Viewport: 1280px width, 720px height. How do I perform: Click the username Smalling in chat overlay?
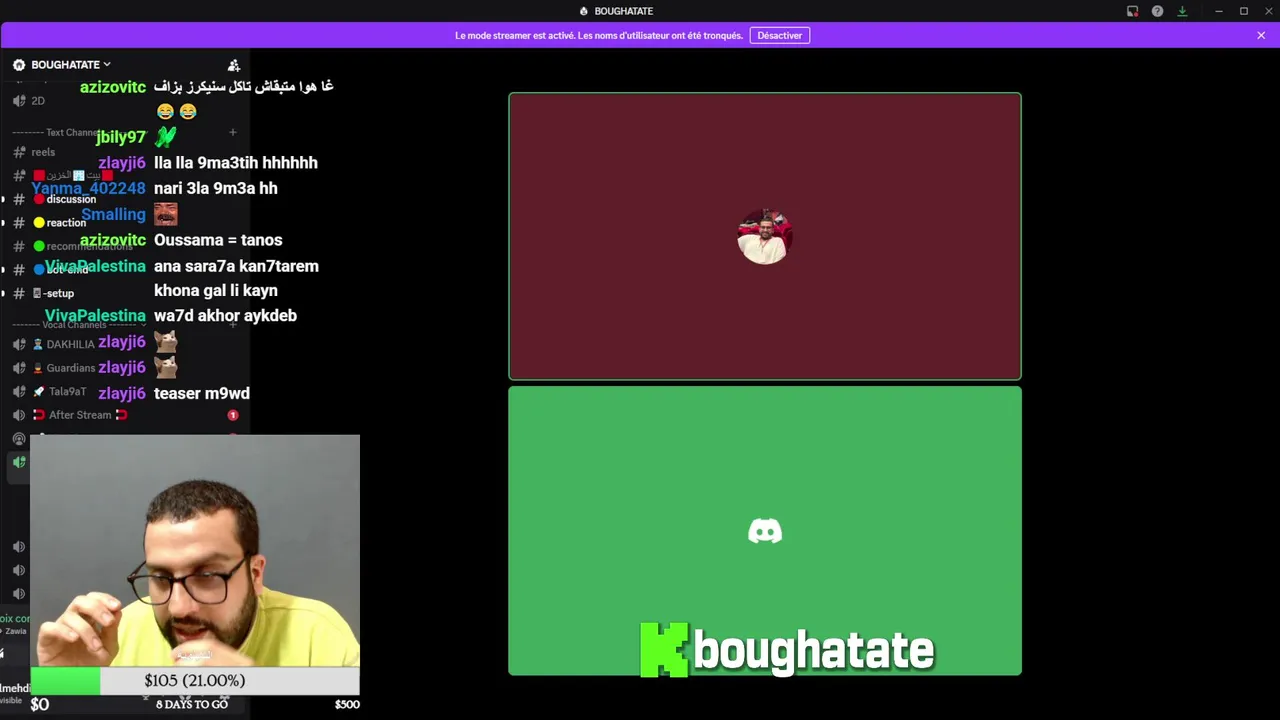point(113,214)
